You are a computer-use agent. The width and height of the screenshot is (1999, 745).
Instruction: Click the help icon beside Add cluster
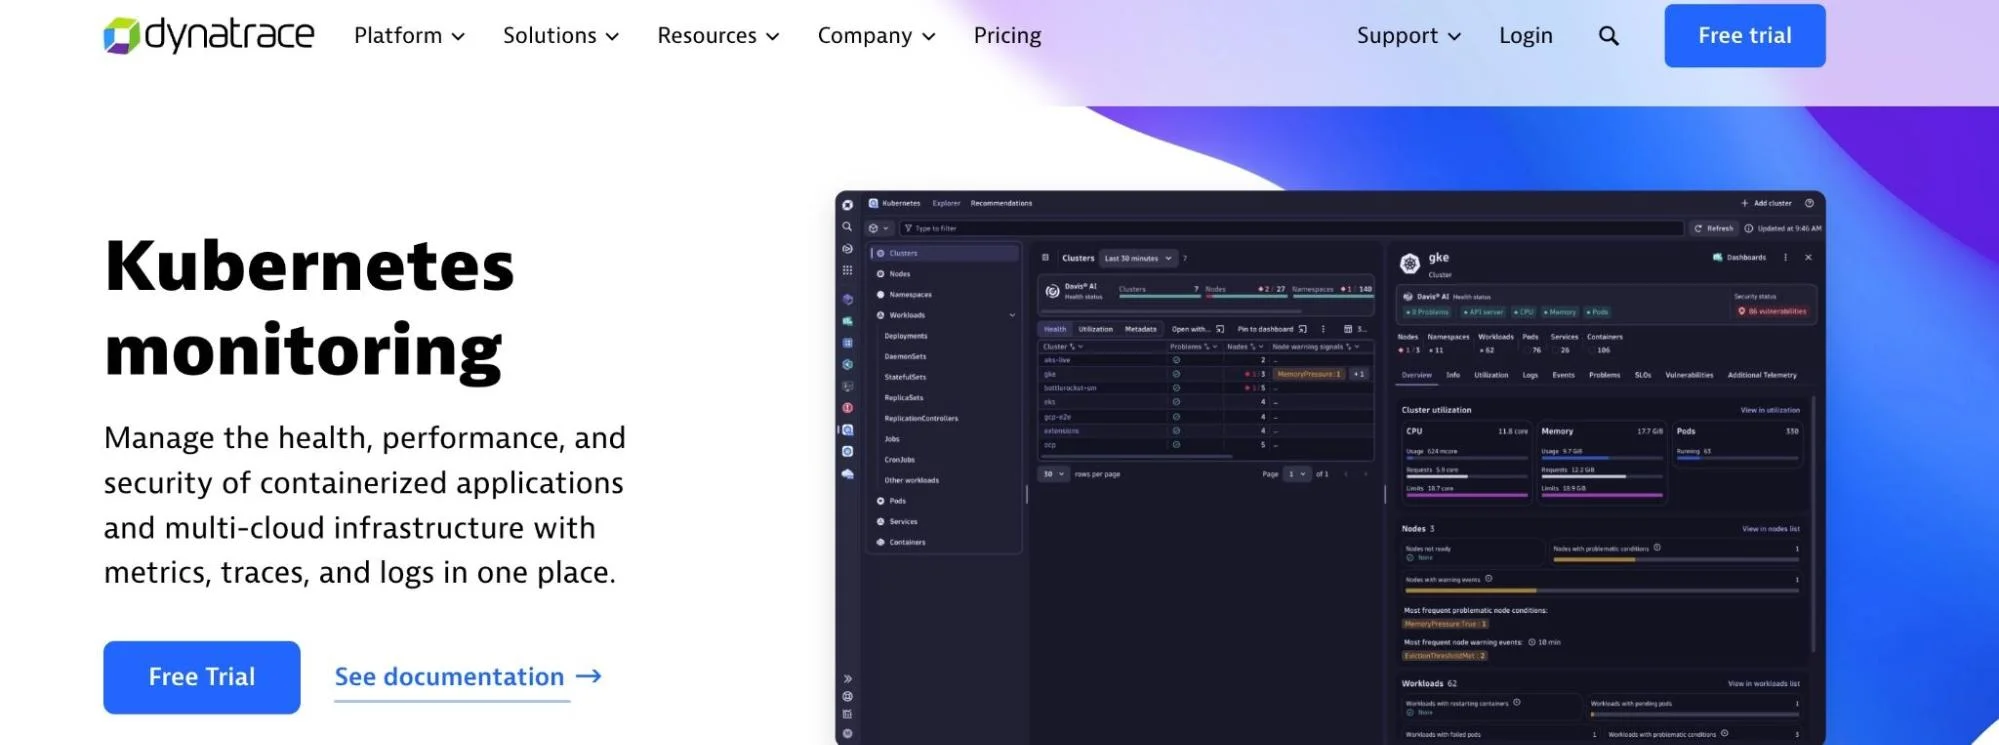tap(1809, 203)
